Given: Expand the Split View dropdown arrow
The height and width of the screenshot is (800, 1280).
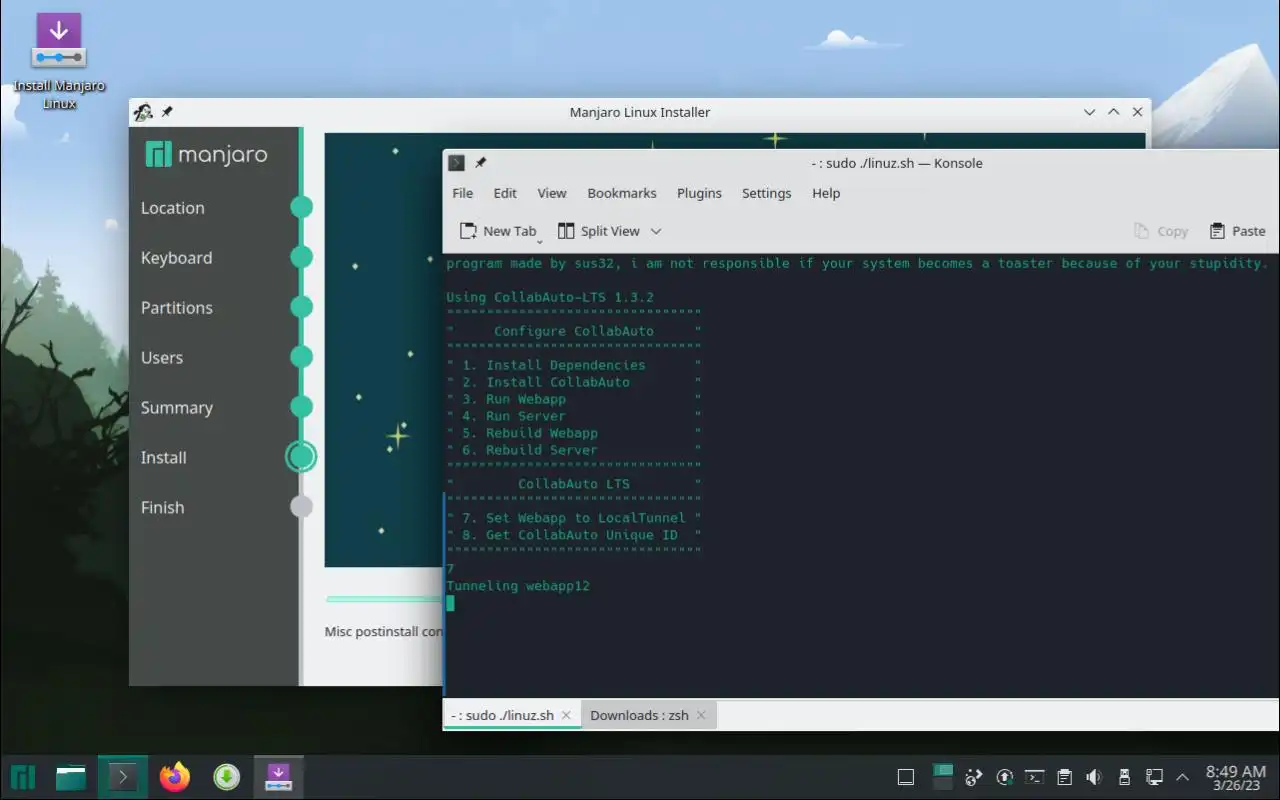Looking at the screenshot, I should click(x=656, y=231).
